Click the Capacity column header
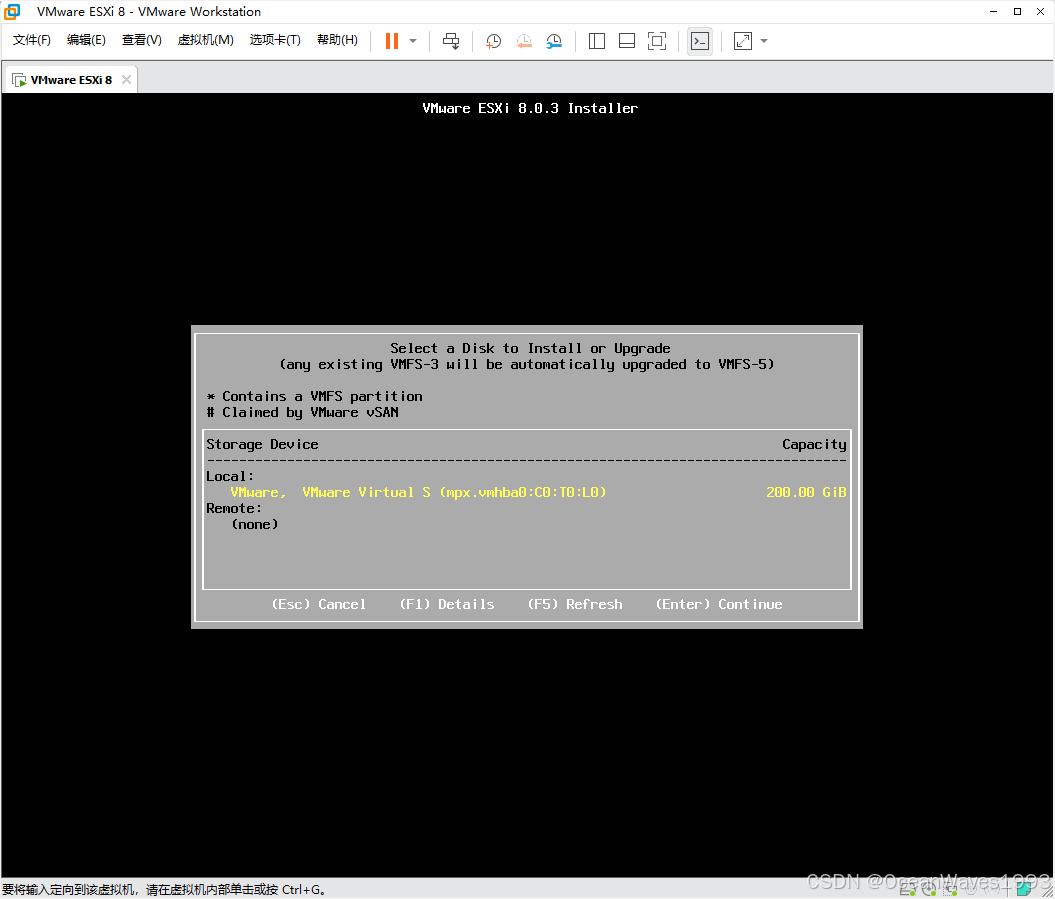 pyautogui.click(x=814, y=444)
